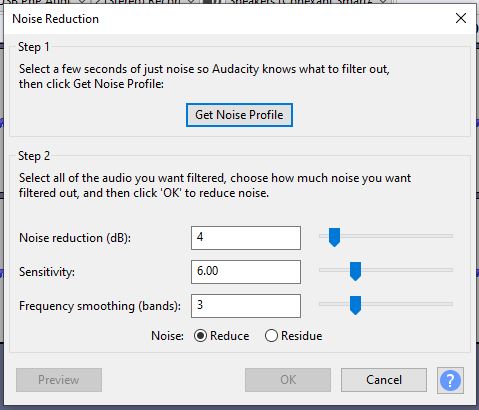The height and width of the screenshot is (410, 479).
Task: Click the Frequency smoothing (bands) label
Action: (x=100, y=306)
